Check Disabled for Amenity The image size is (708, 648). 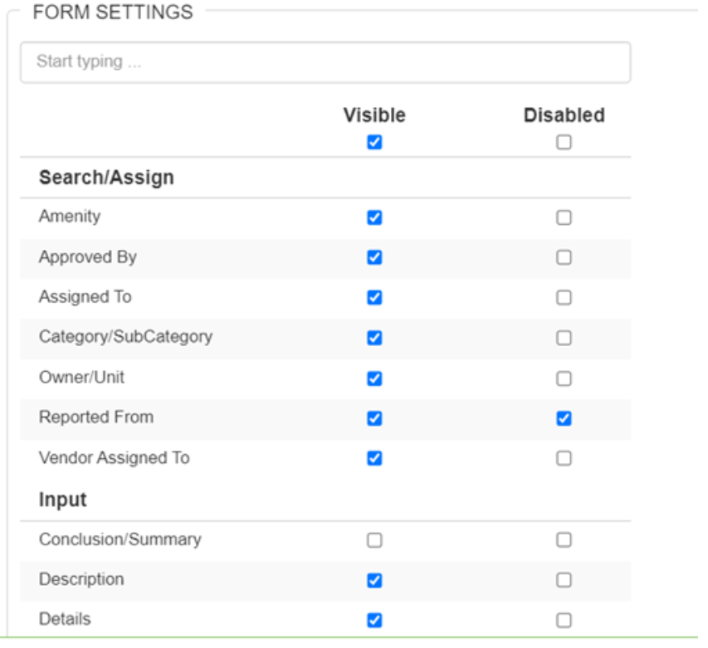click(564, 217)
